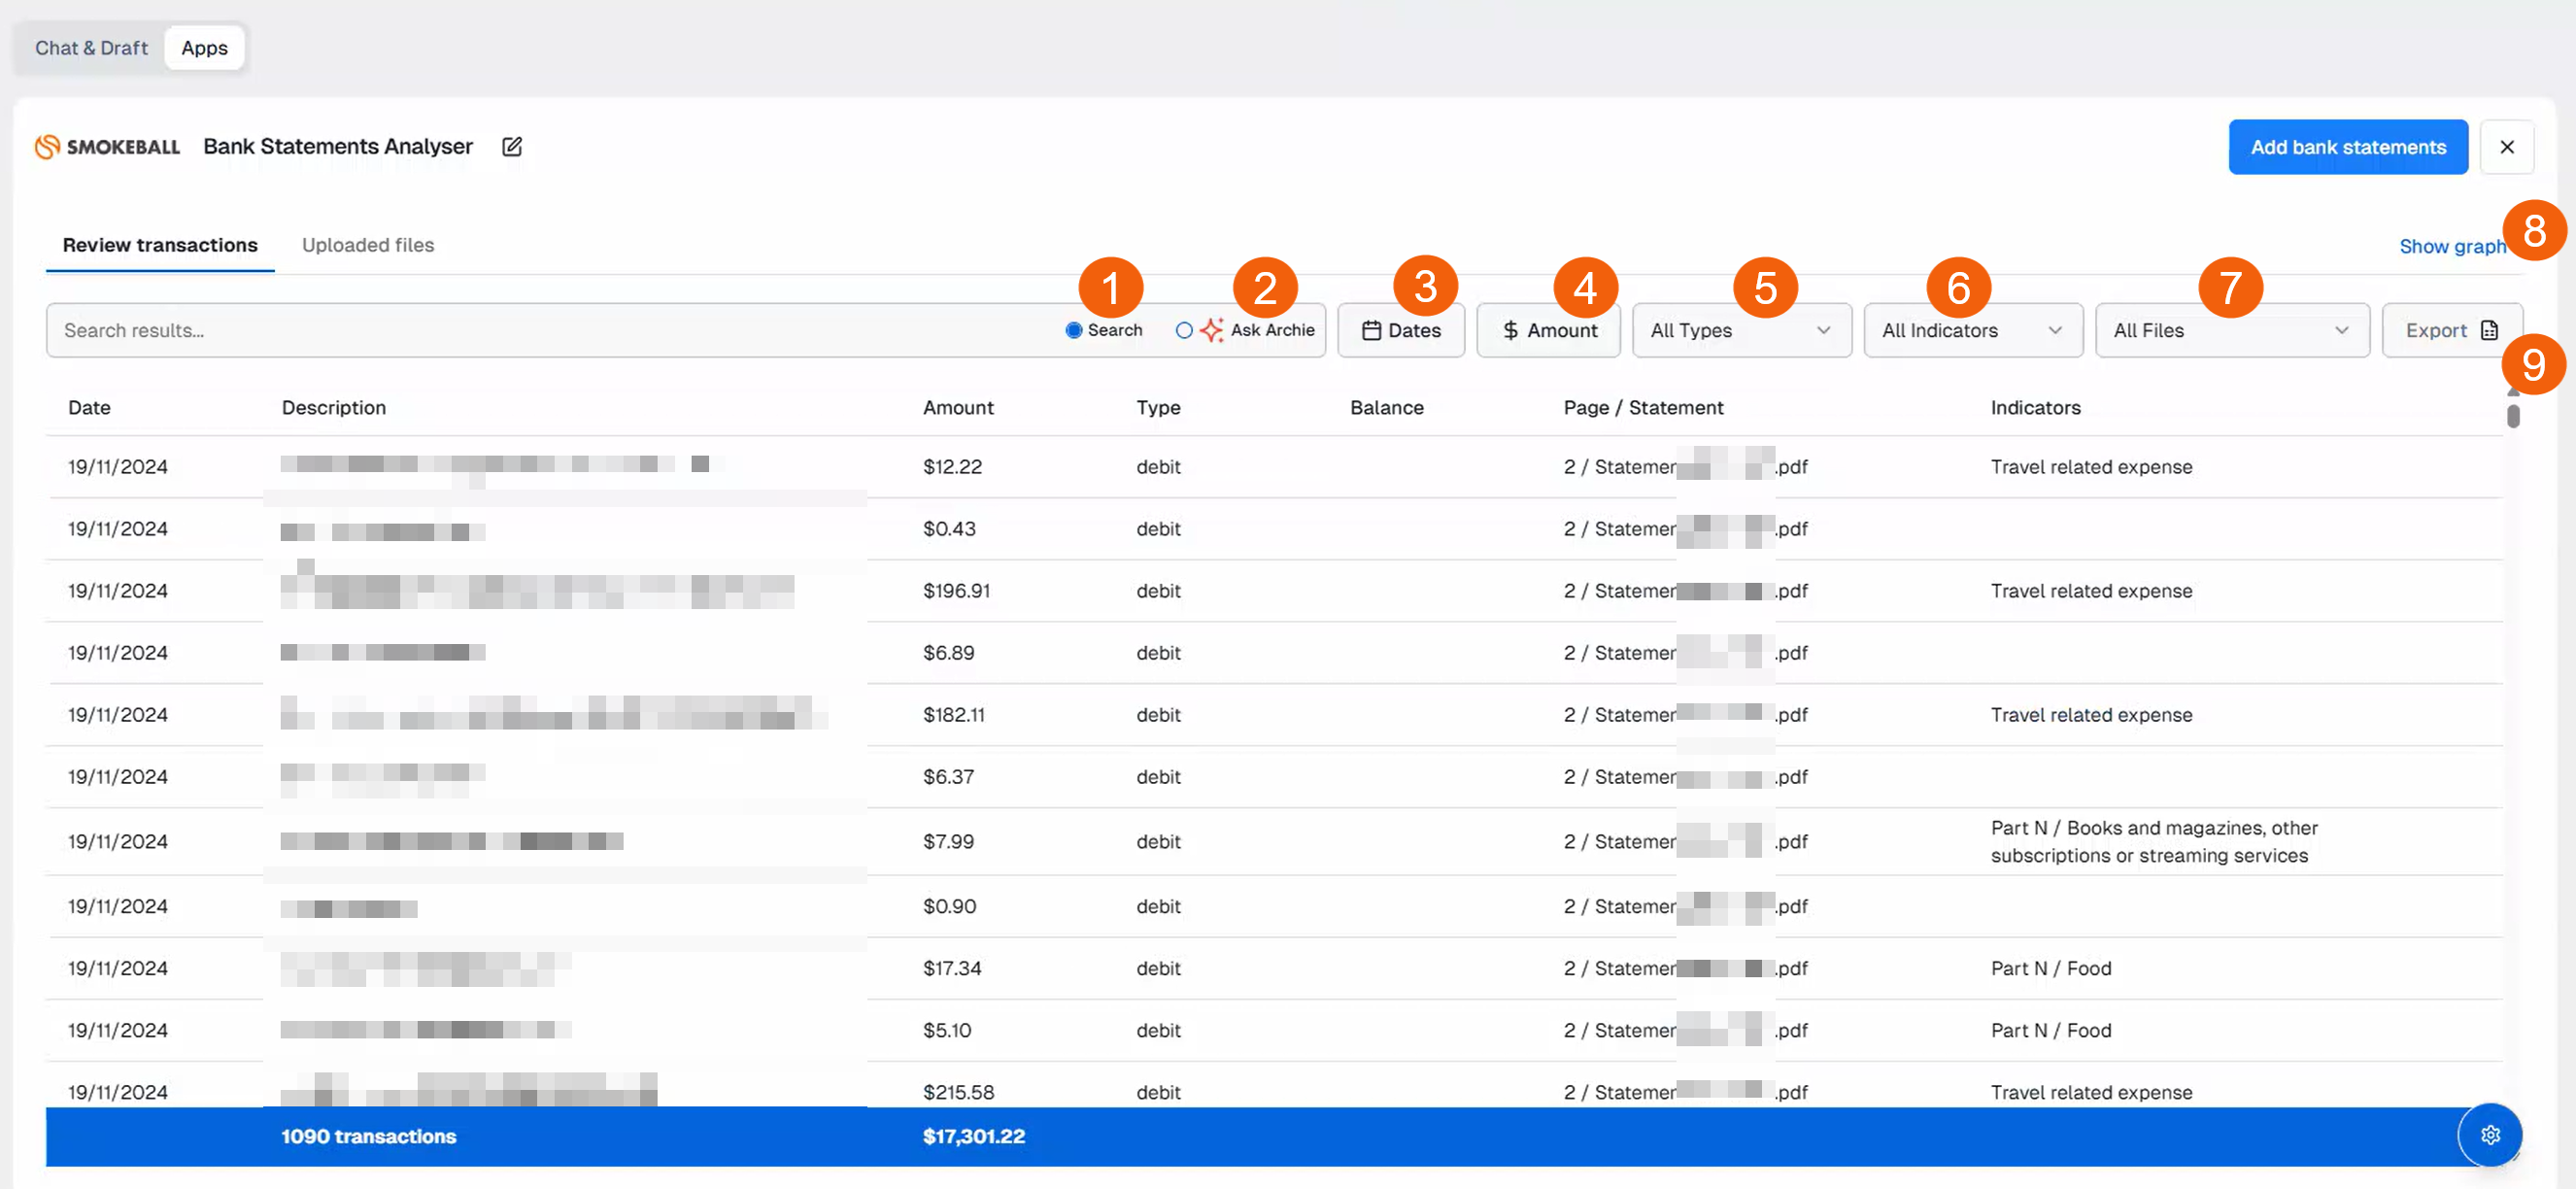The height and width of the screenshot is (1189, 2576).
Task: Click the $182.11 amount cell
Action: [953, 715]
